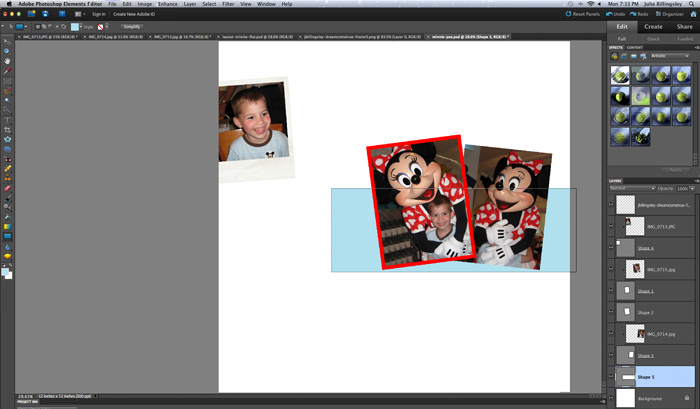Switch to the Share tab
This screenshot has width=700, height=409.
[684, 27]
